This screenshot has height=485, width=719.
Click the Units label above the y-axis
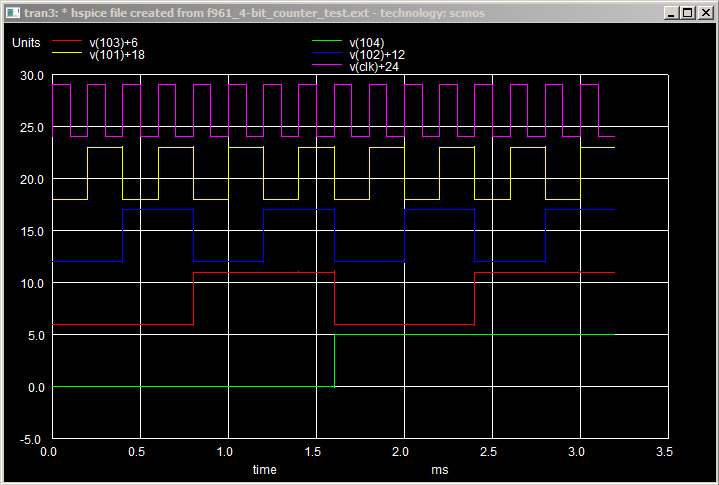point(26,43)
